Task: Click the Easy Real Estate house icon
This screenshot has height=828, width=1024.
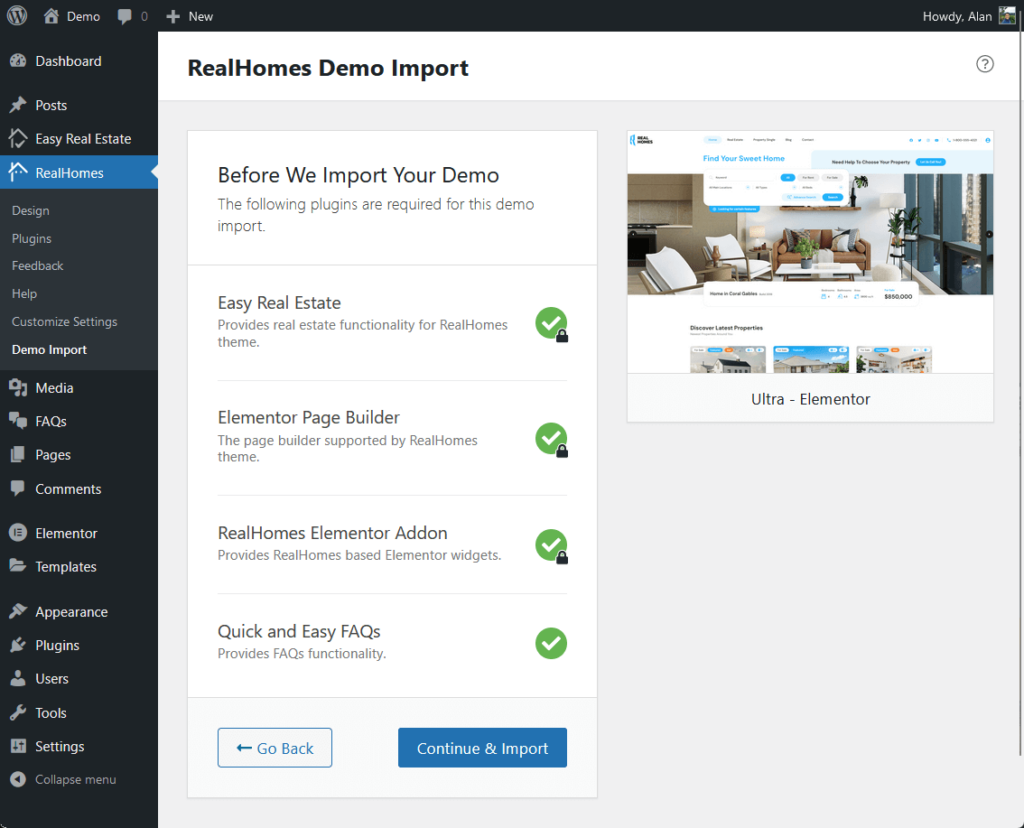Action: point(17,139)
